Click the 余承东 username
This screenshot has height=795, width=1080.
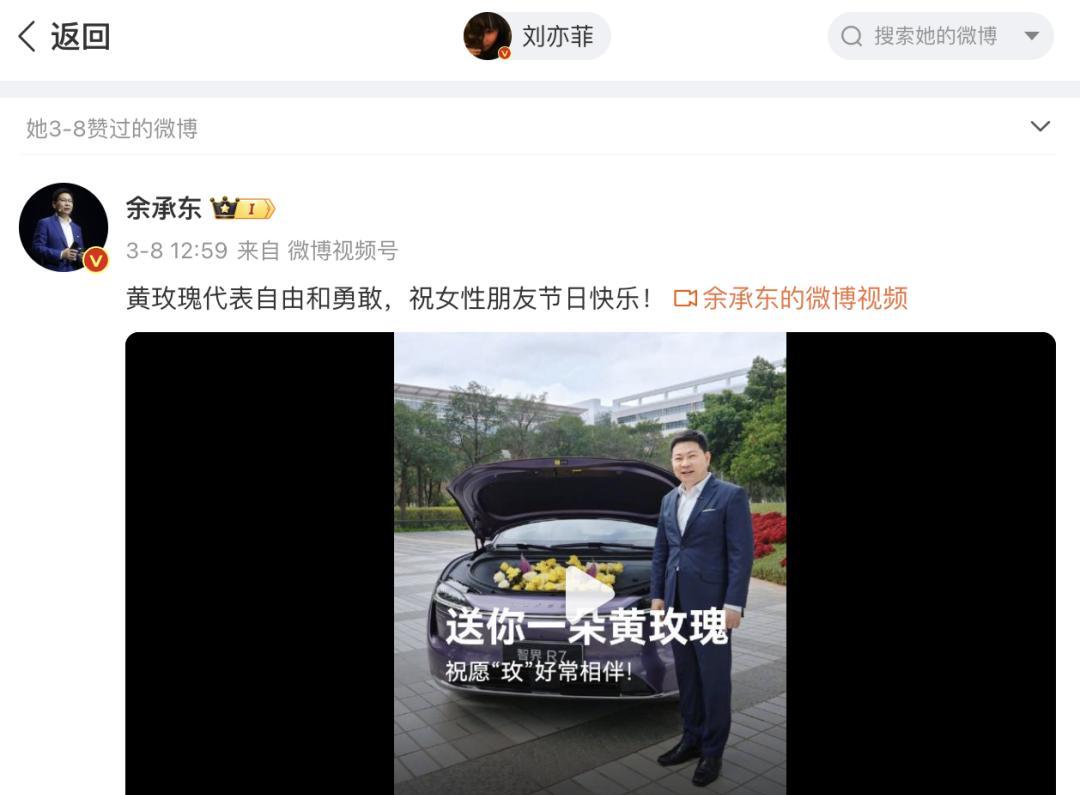[164, 207]
